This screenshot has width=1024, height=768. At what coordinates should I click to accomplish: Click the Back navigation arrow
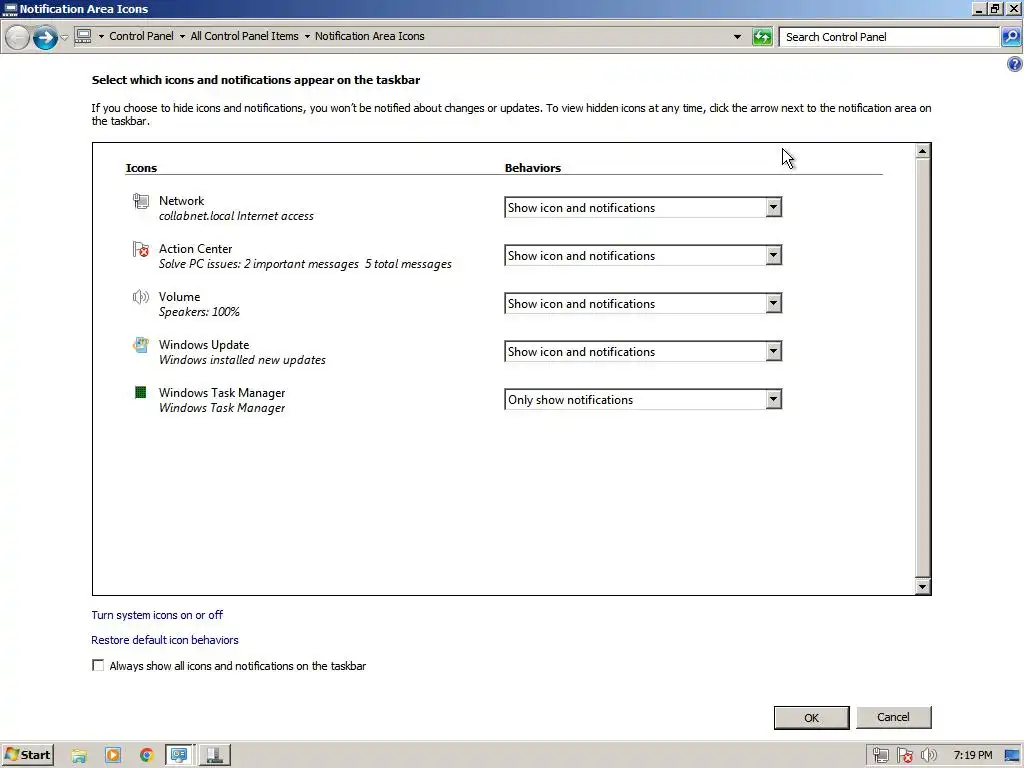coord(18,37)
